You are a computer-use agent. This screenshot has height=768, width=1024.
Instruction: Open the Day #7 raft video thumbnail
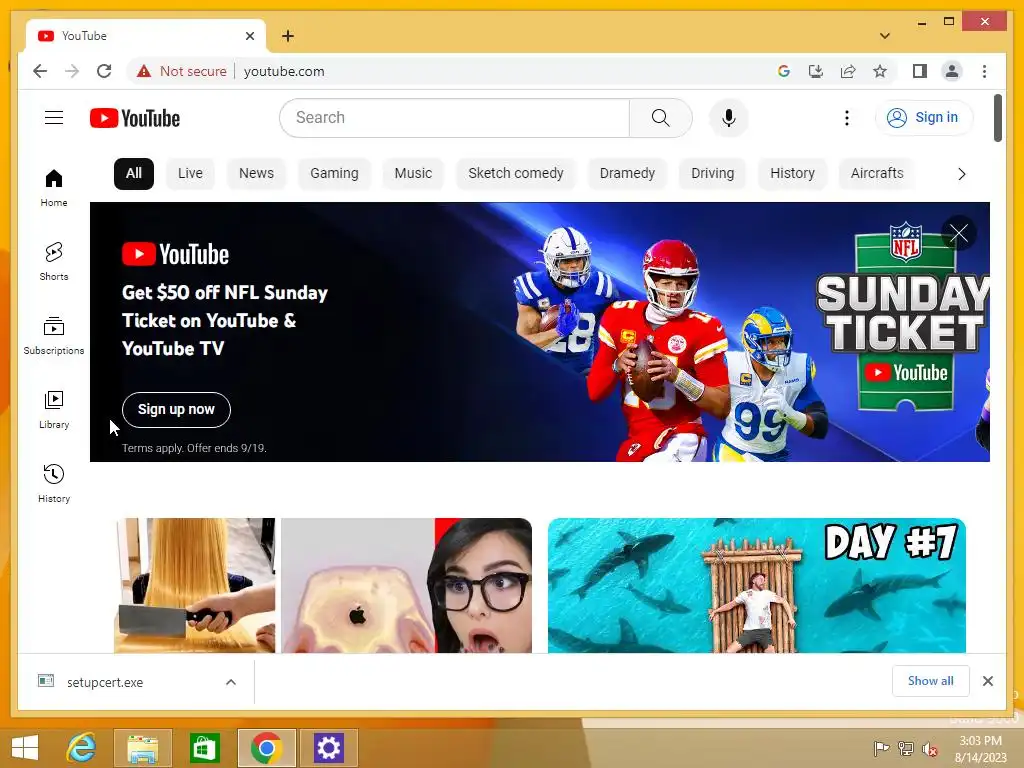point(757,585)
